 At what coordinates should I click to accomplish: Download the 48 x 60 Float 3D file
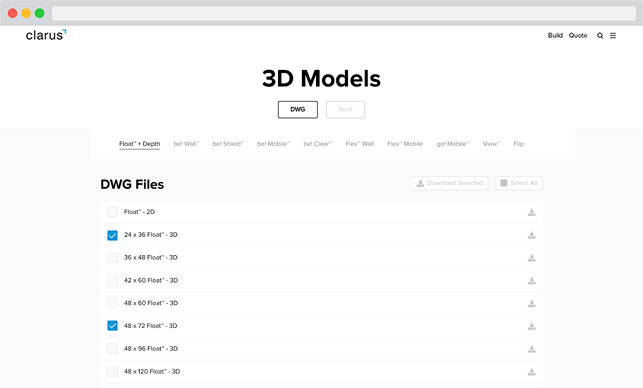coord(531,304)
